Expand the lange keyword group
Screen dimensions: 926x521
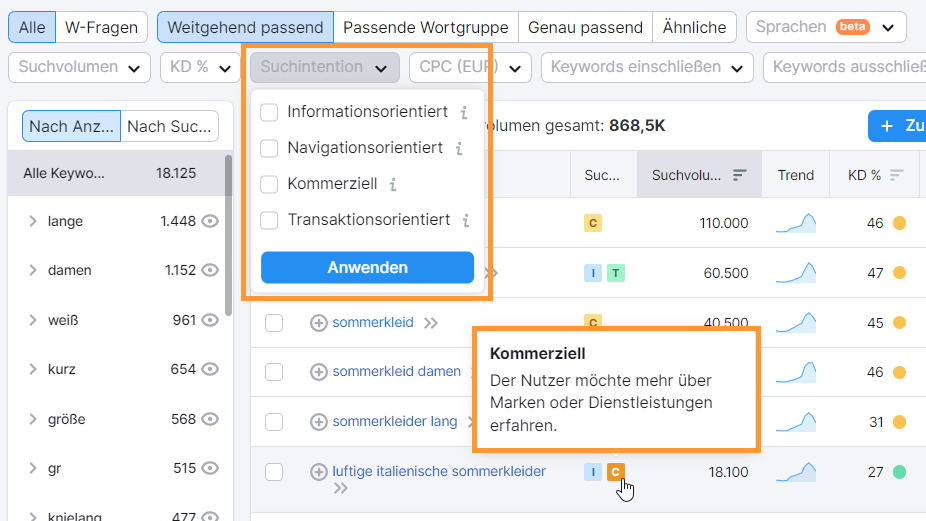point(32,222)
